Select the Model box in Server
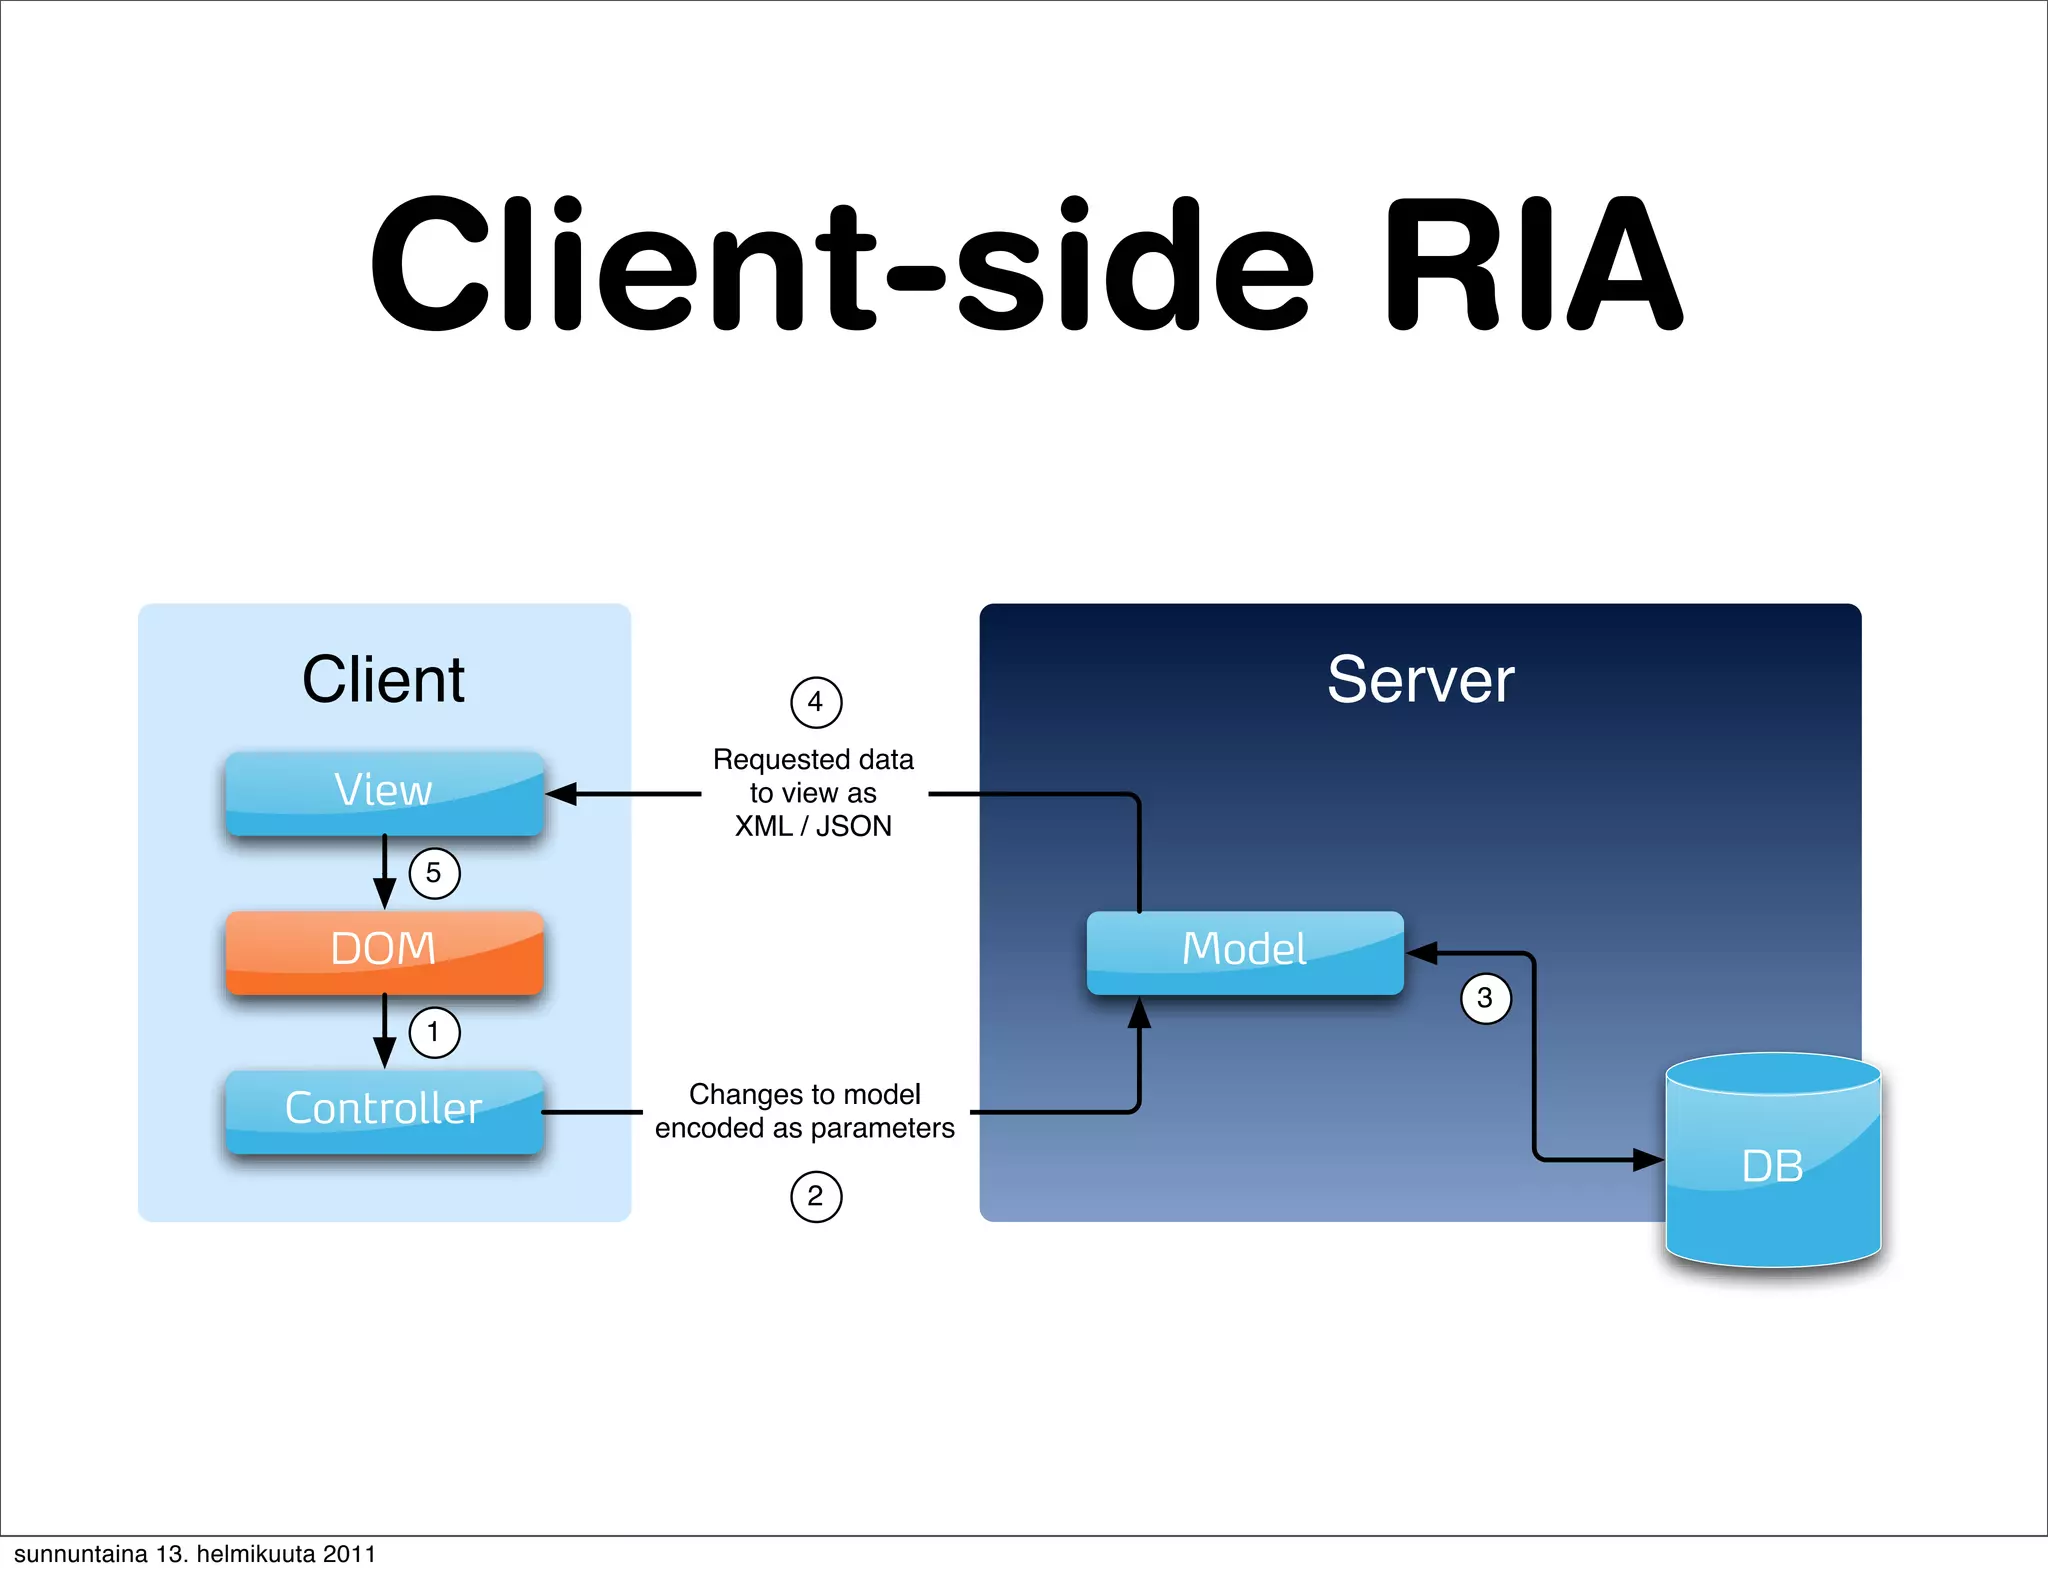This screenshot has width=2048, height=1576. 1245,952
